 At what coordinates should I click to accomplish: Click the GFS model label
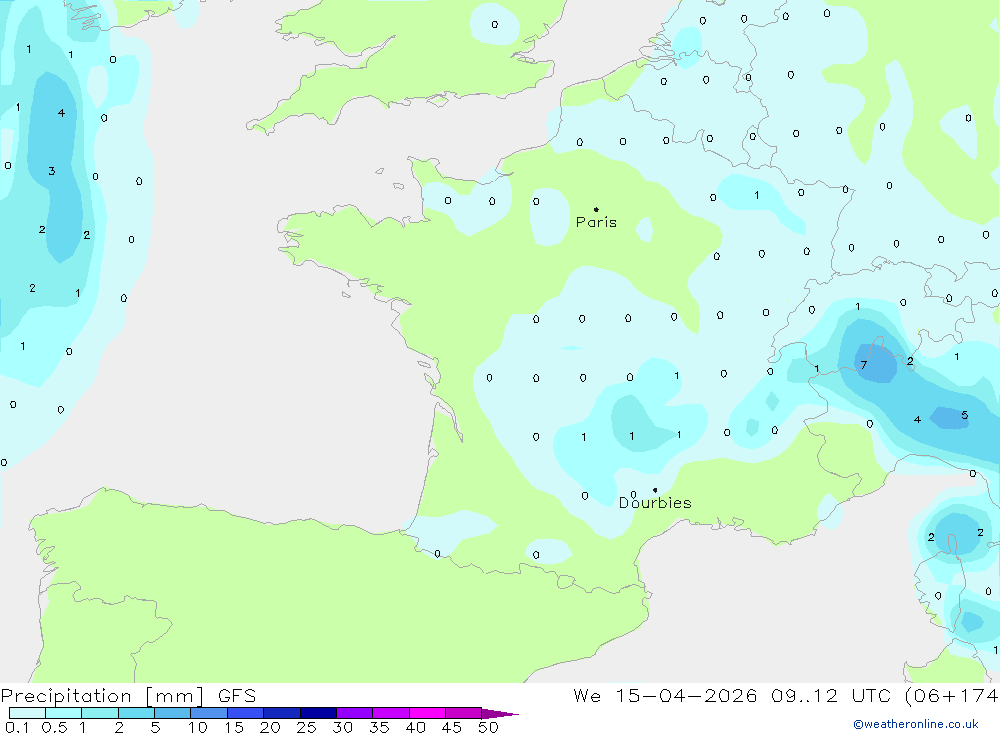pos(237,696)
